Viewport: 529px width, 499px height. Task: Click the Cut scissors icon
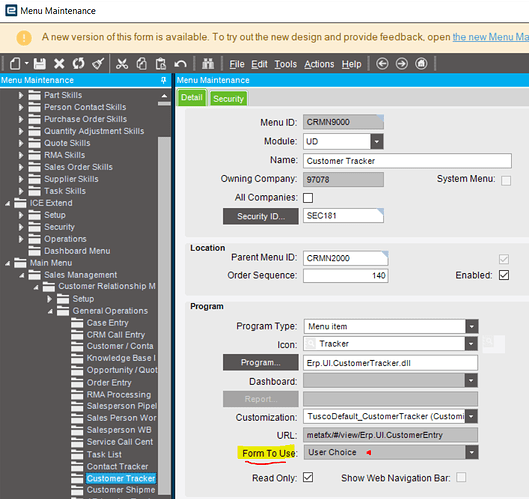[x=122, y=63]
